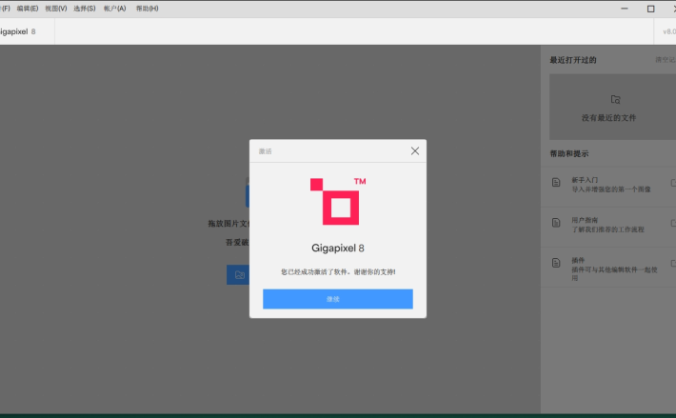Screen dimensions: 676x418
Task: Click the 帮助和提示 heading
Action: 569,153
